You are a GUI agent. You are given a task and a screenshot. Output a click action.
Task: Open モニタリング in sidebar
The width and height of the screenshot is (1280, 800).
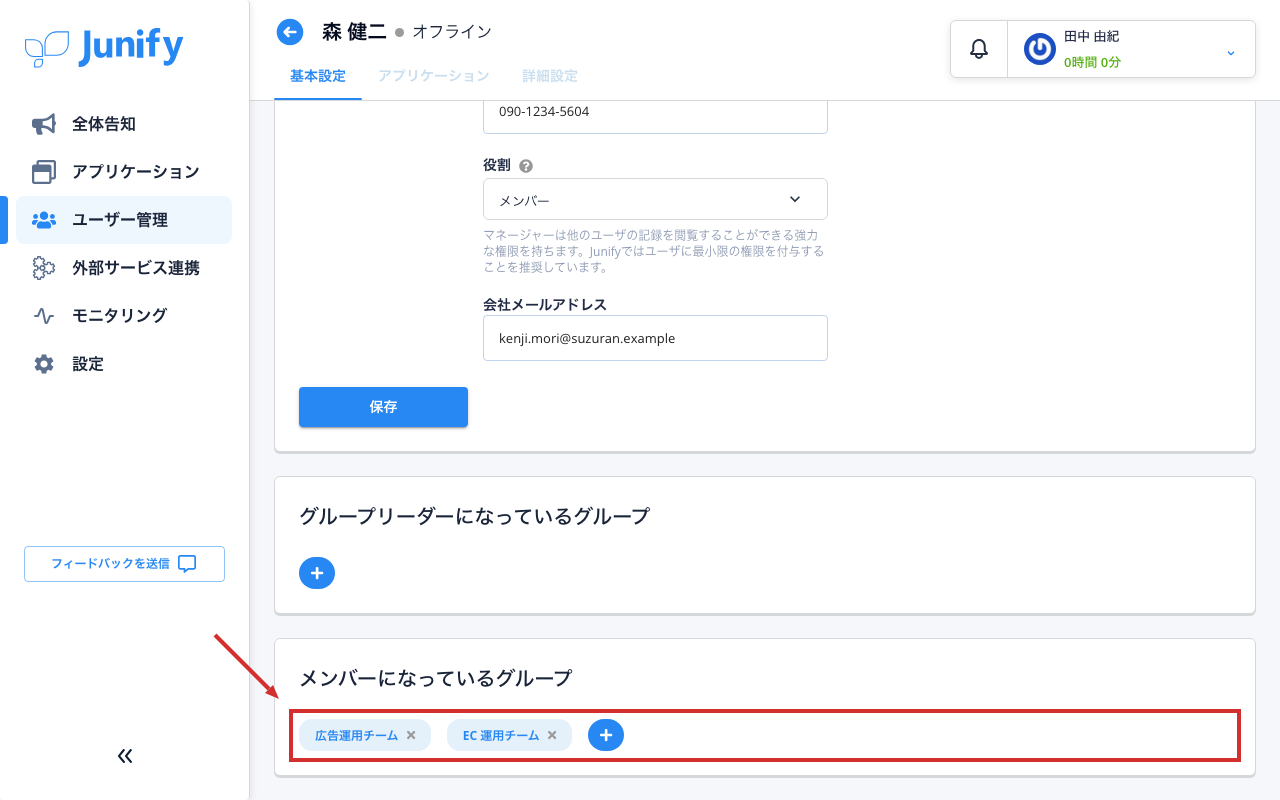124,315
